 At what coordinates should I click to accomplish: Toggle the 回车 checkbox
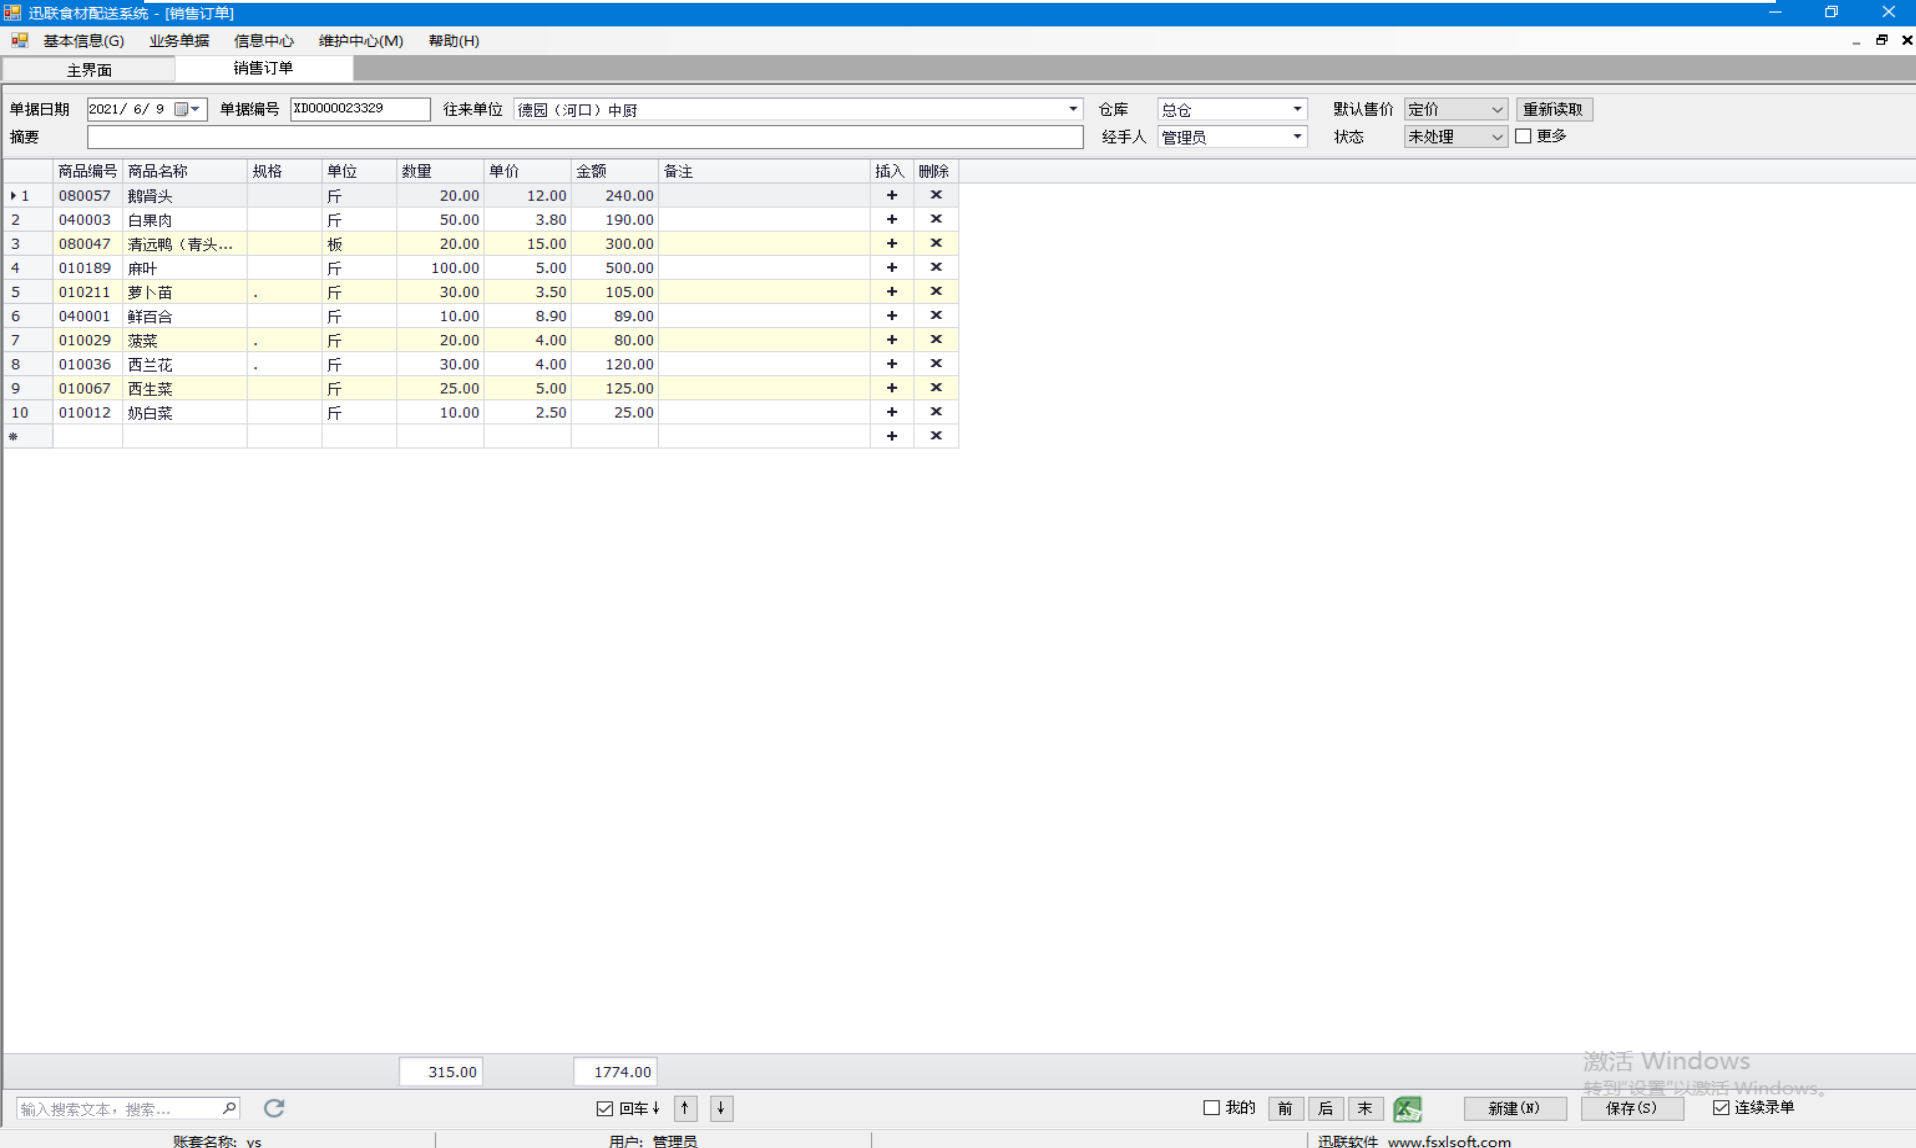[604, 1108]
